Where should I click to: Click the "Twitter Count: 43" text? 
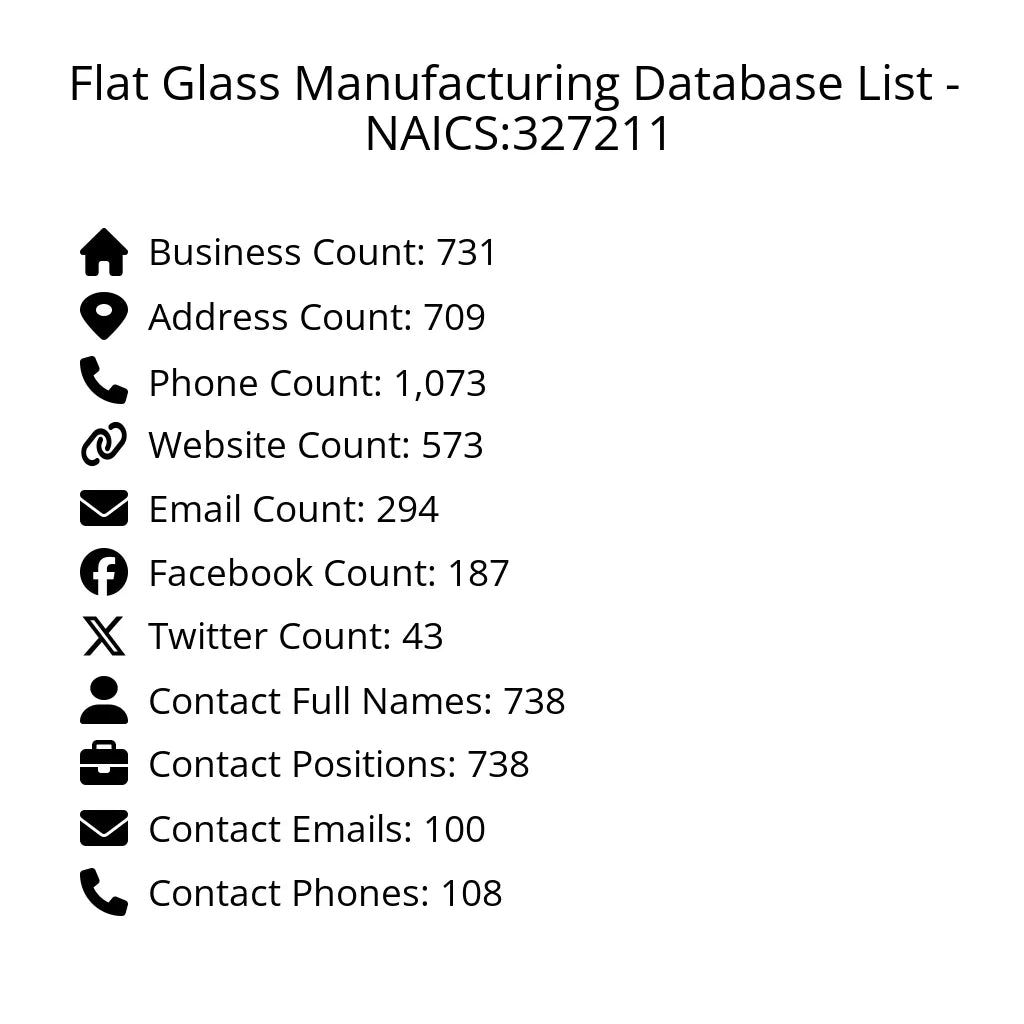tap(295, 637)
